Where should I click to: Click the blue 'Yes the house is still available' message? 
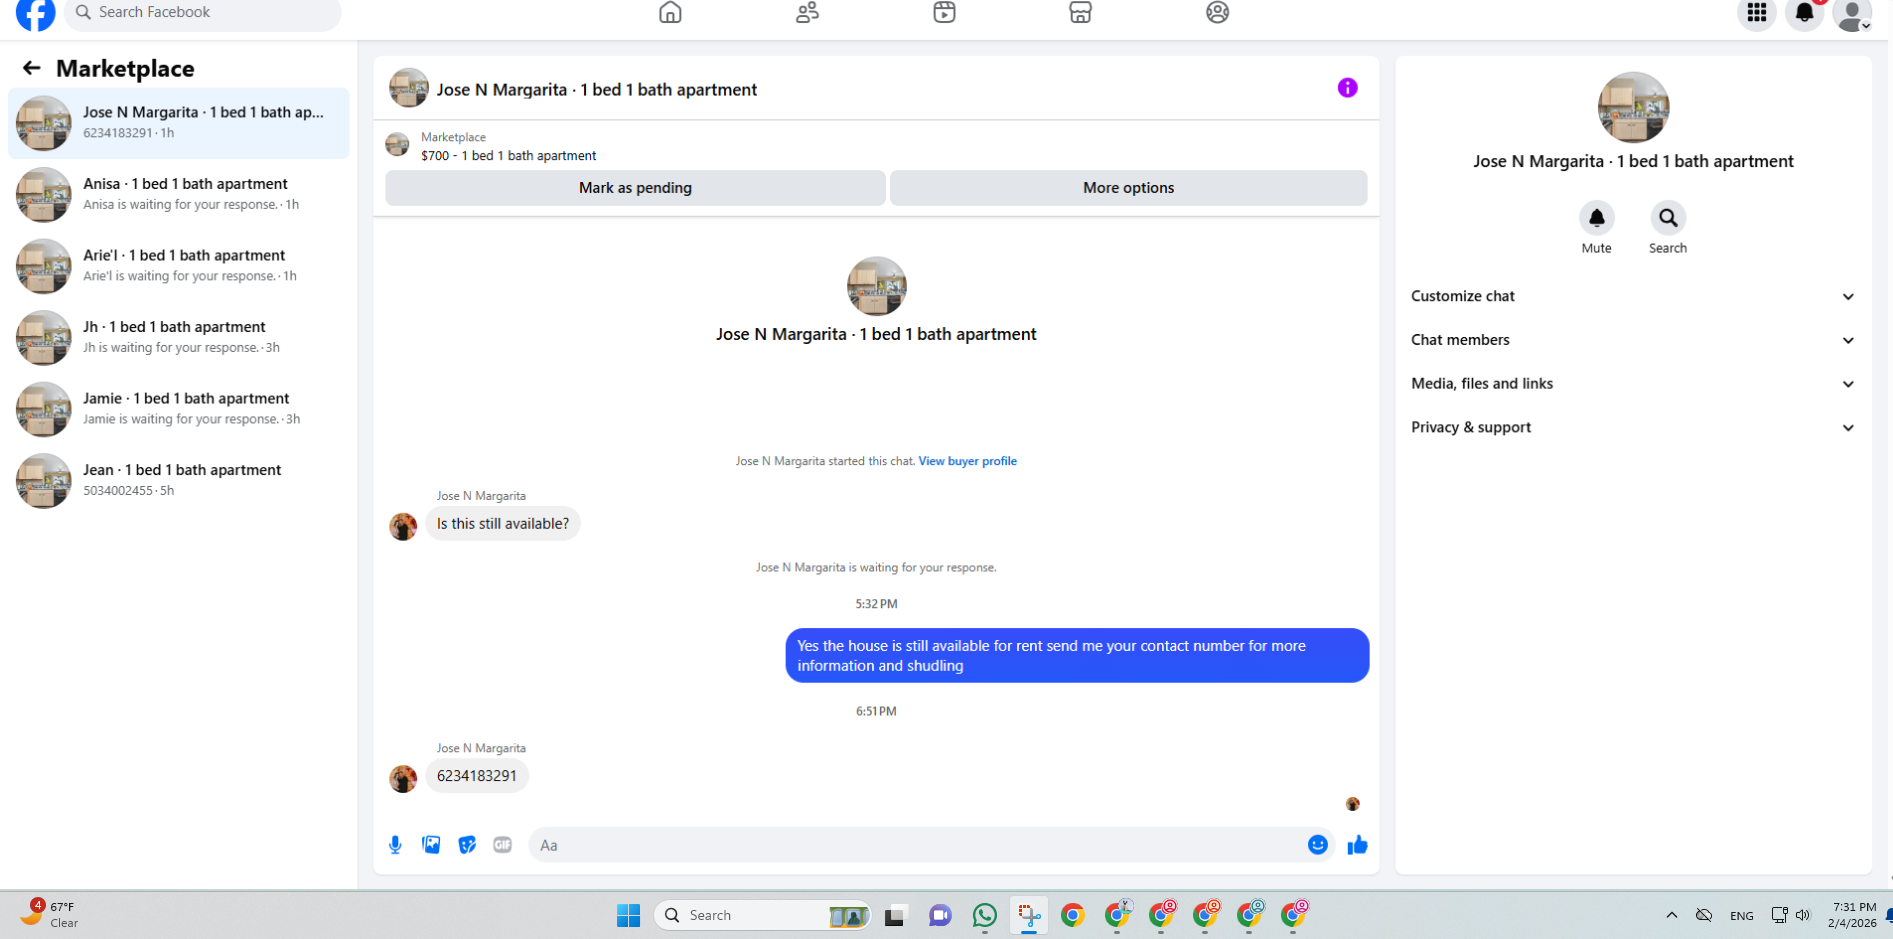1077,656
